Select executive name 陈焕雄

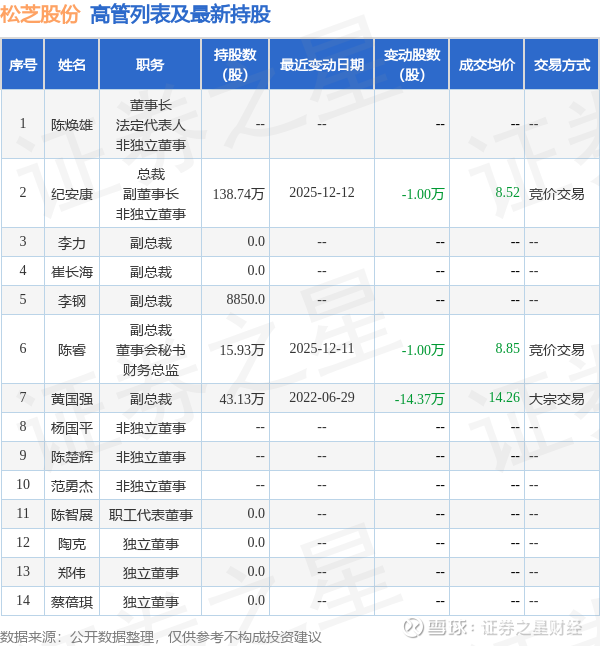point(72,125)
